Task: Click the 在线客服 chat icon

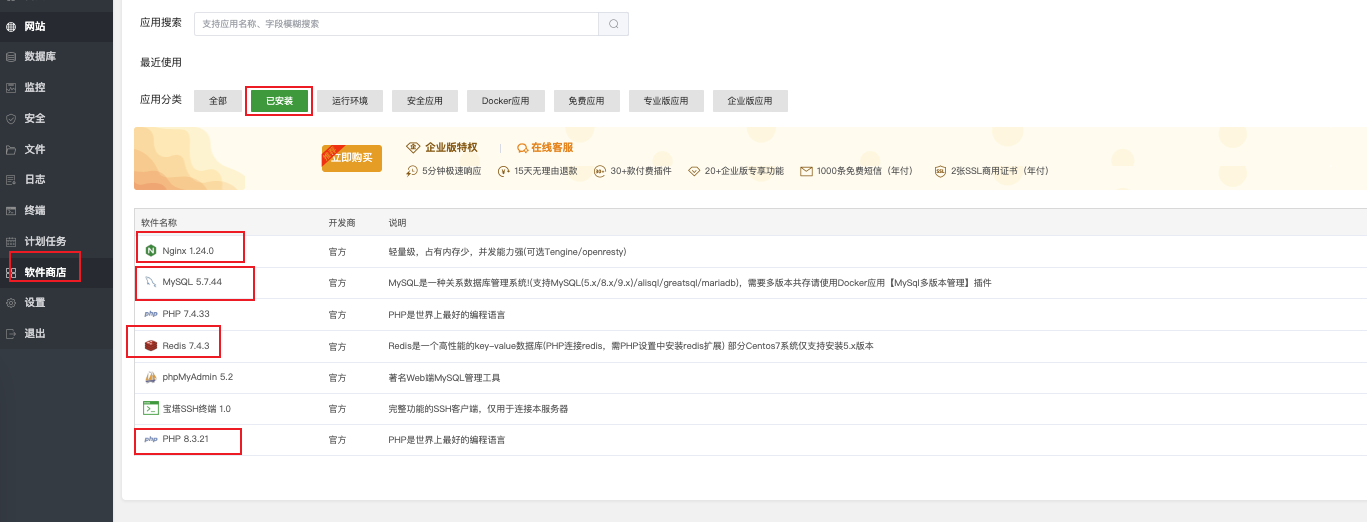Action: click(x=522, y=148)
